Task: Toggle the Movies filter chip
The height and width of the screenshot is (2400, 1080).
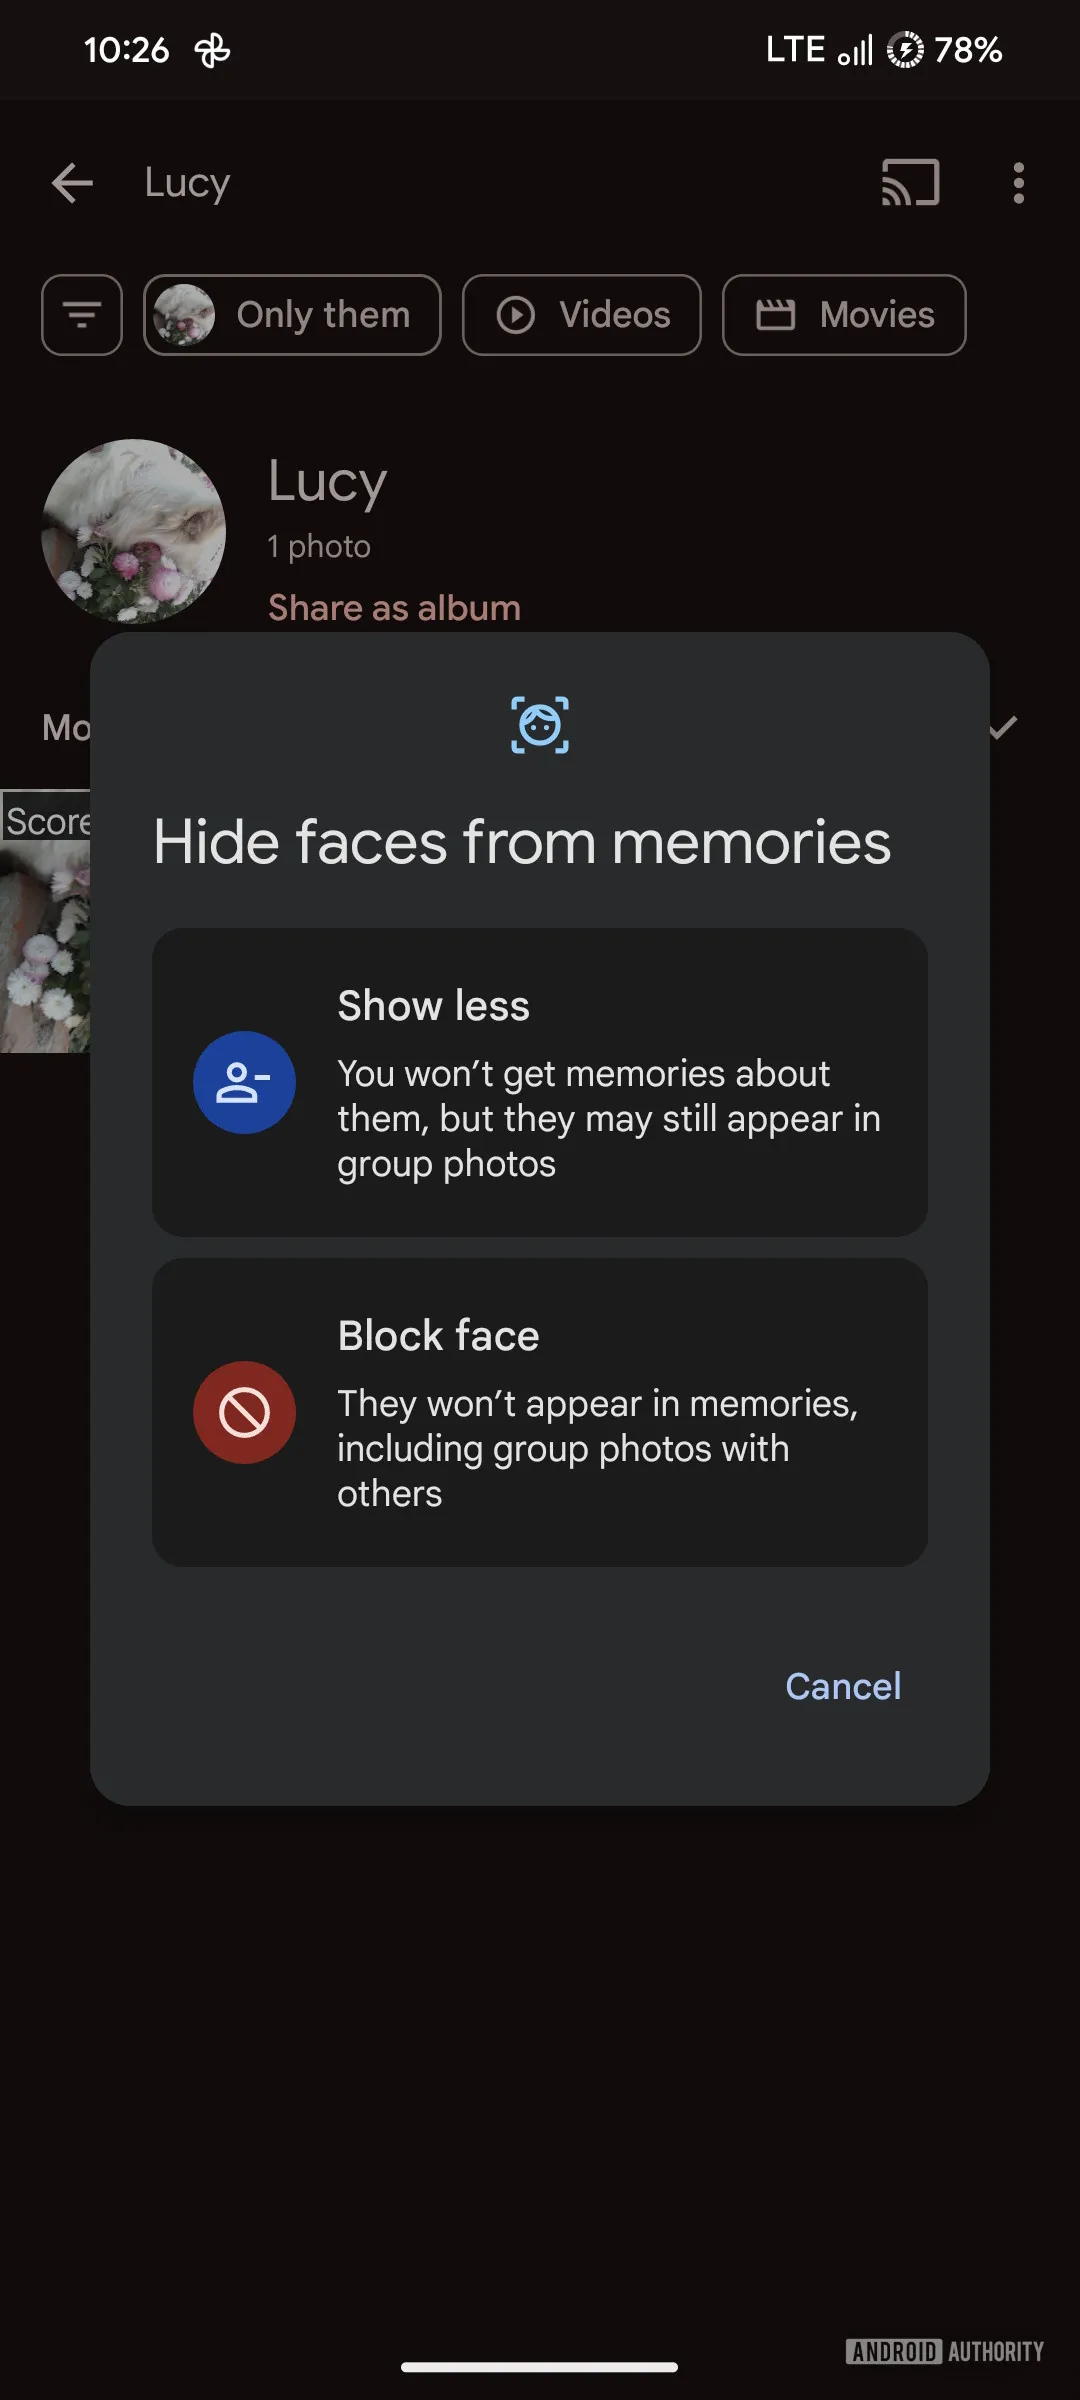Action: [x=844, y=315]
